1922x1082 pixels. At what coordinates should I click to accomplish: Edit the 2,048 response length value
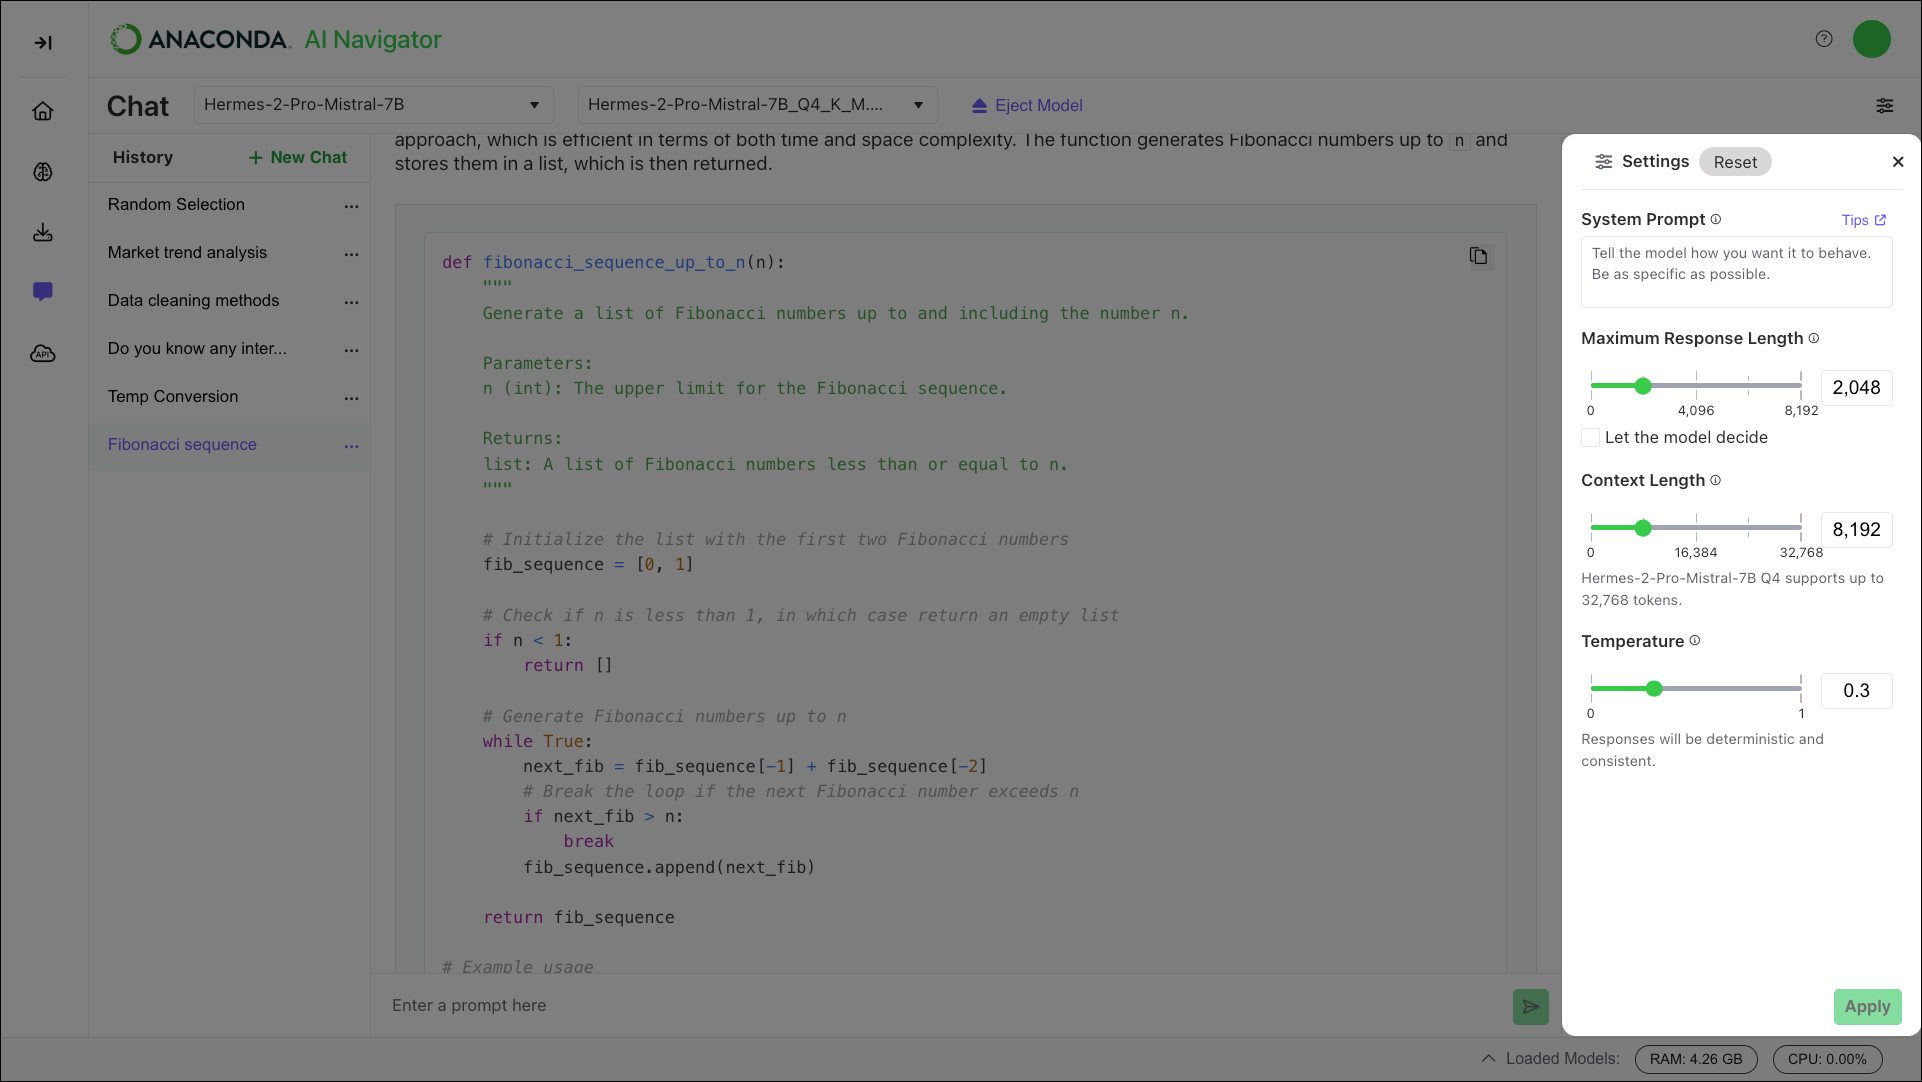tap(1856, 388)
